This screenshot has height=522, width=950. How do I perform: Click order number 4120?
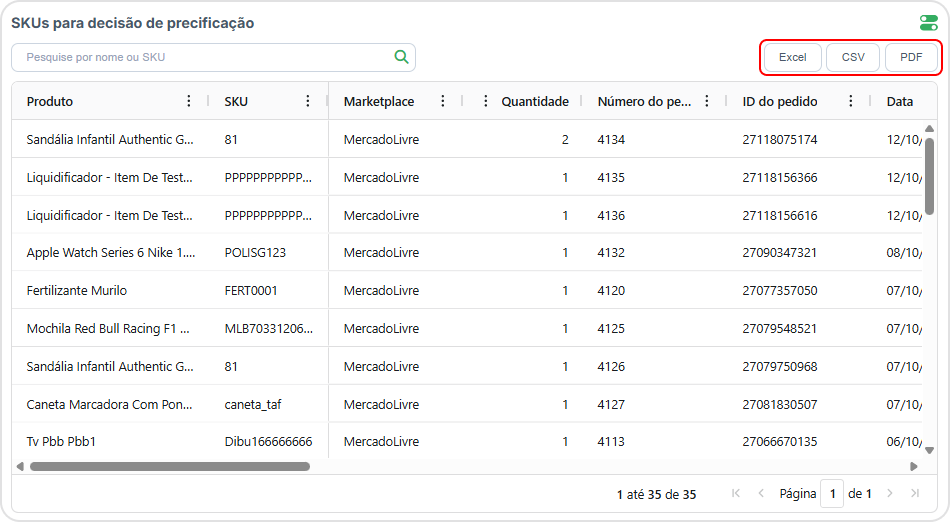pyautogui.click(x=611, y=291)
